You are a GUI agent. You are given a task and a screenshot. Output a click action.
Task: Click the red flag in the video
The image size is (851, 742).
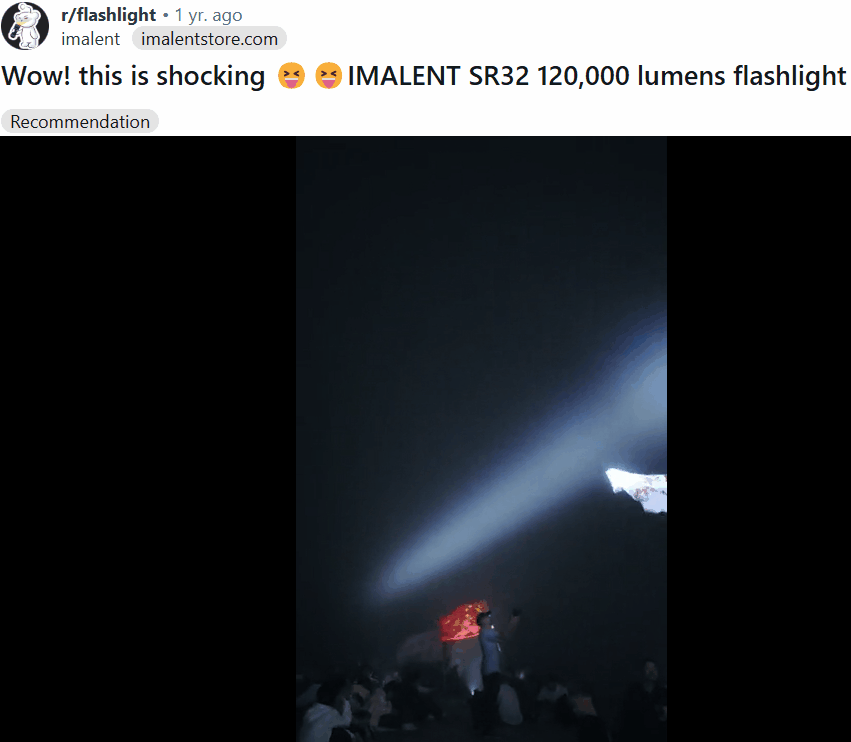click(x=461, y=621)
